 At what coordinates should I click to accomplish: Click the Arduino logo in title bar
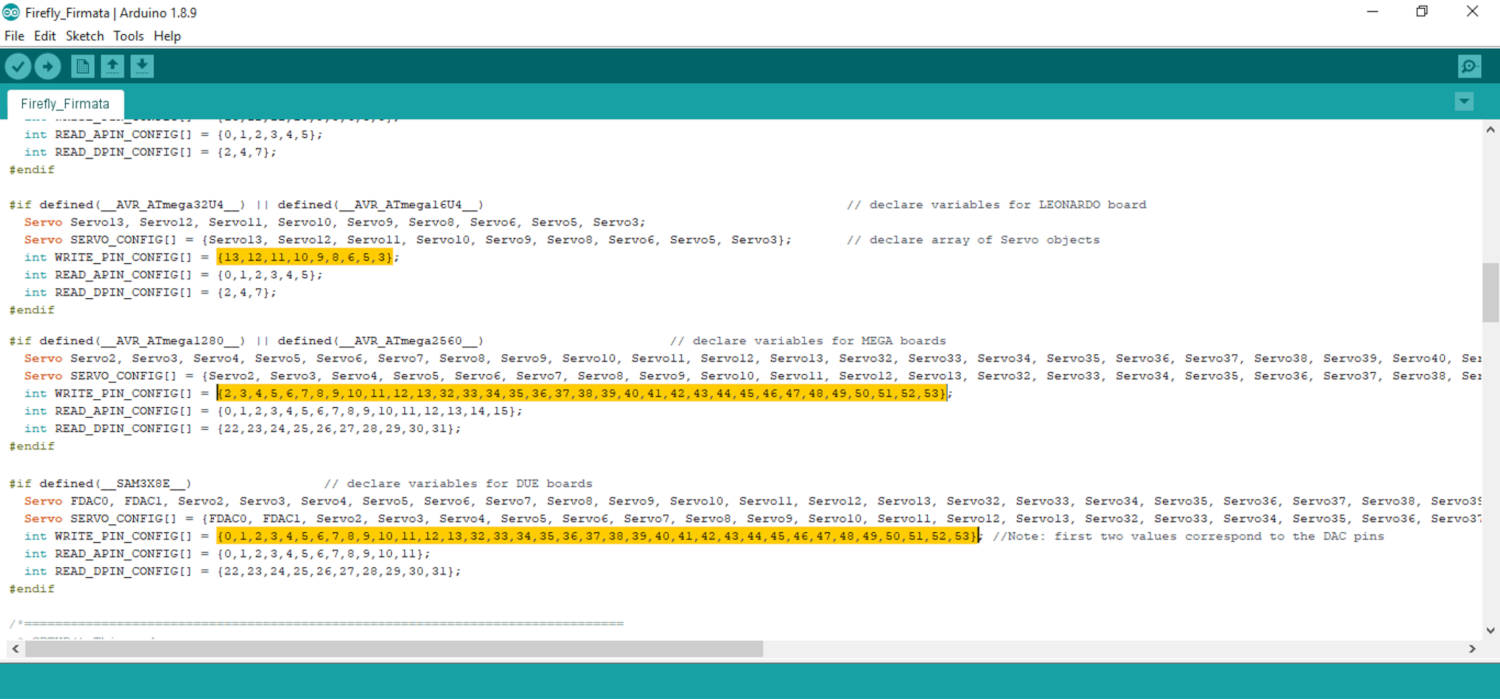coord(11,13)
